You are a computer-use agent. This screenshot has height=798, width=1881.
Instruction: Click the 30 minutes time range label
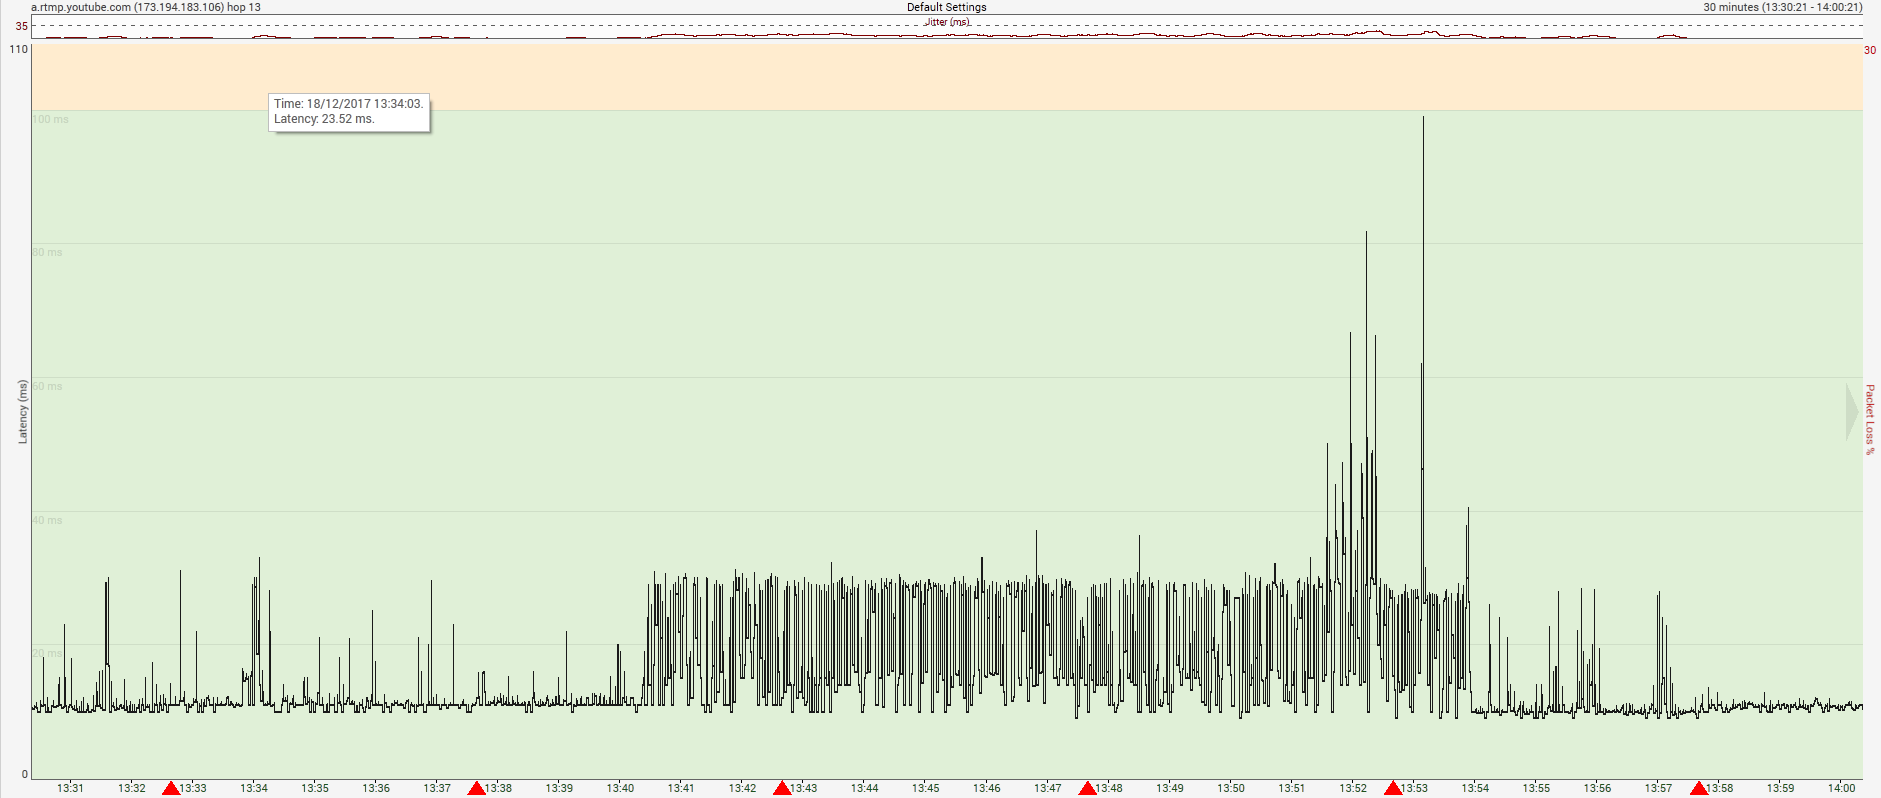point(1782,7)
